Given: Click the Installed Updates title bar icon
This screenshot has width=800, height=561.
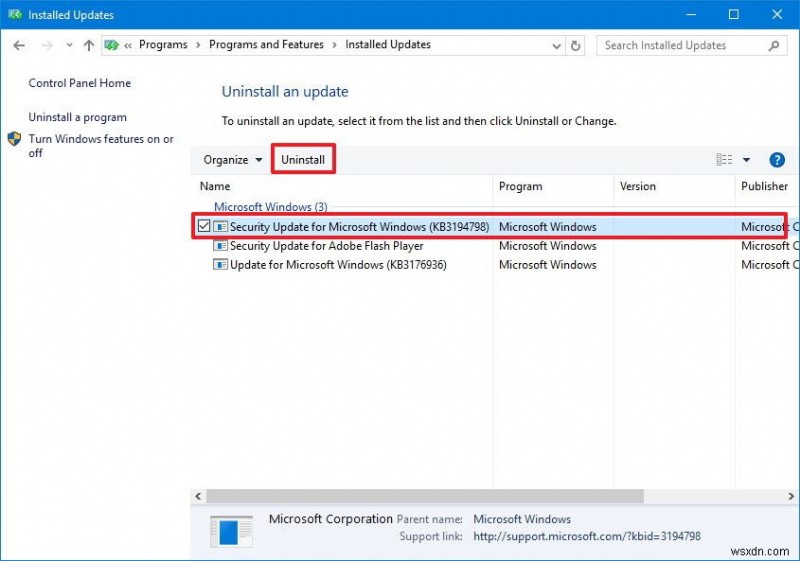Looking at the screenshot, I should (15, 14).
